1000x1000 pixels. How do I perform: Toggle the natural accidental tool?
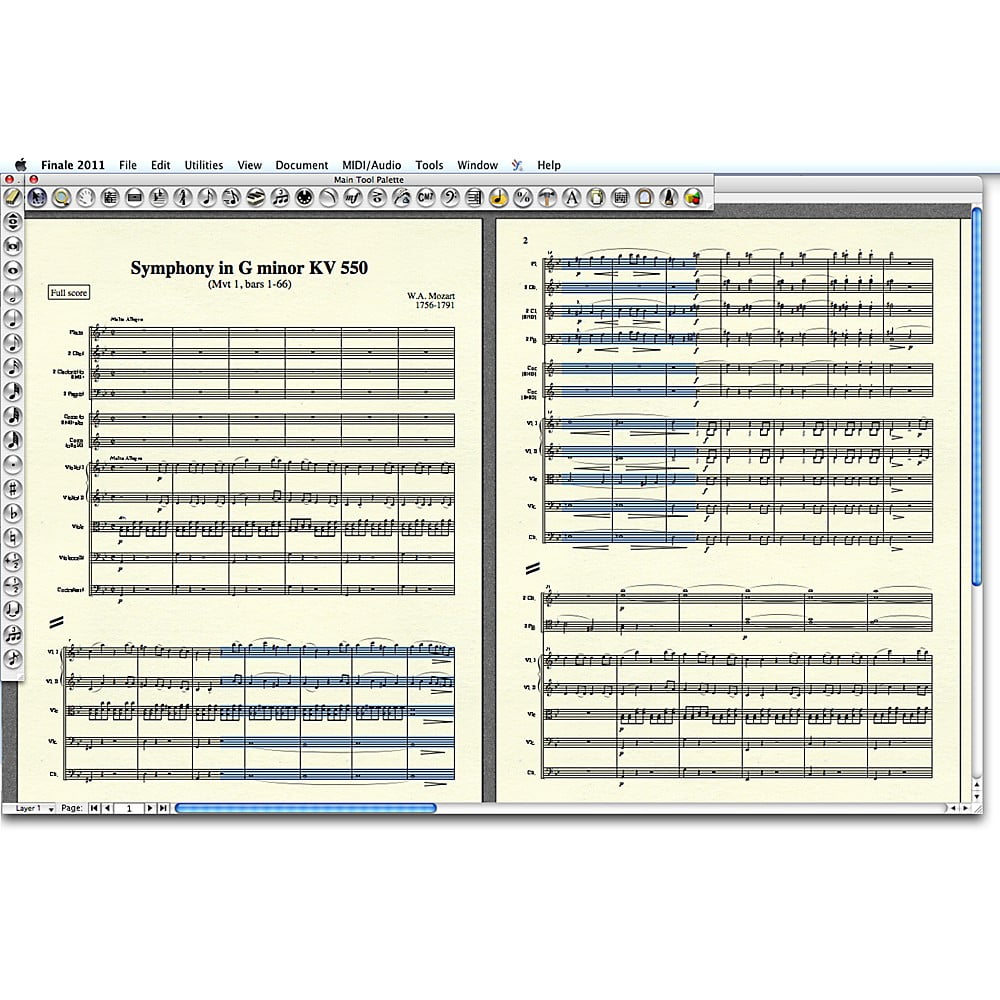13,537
